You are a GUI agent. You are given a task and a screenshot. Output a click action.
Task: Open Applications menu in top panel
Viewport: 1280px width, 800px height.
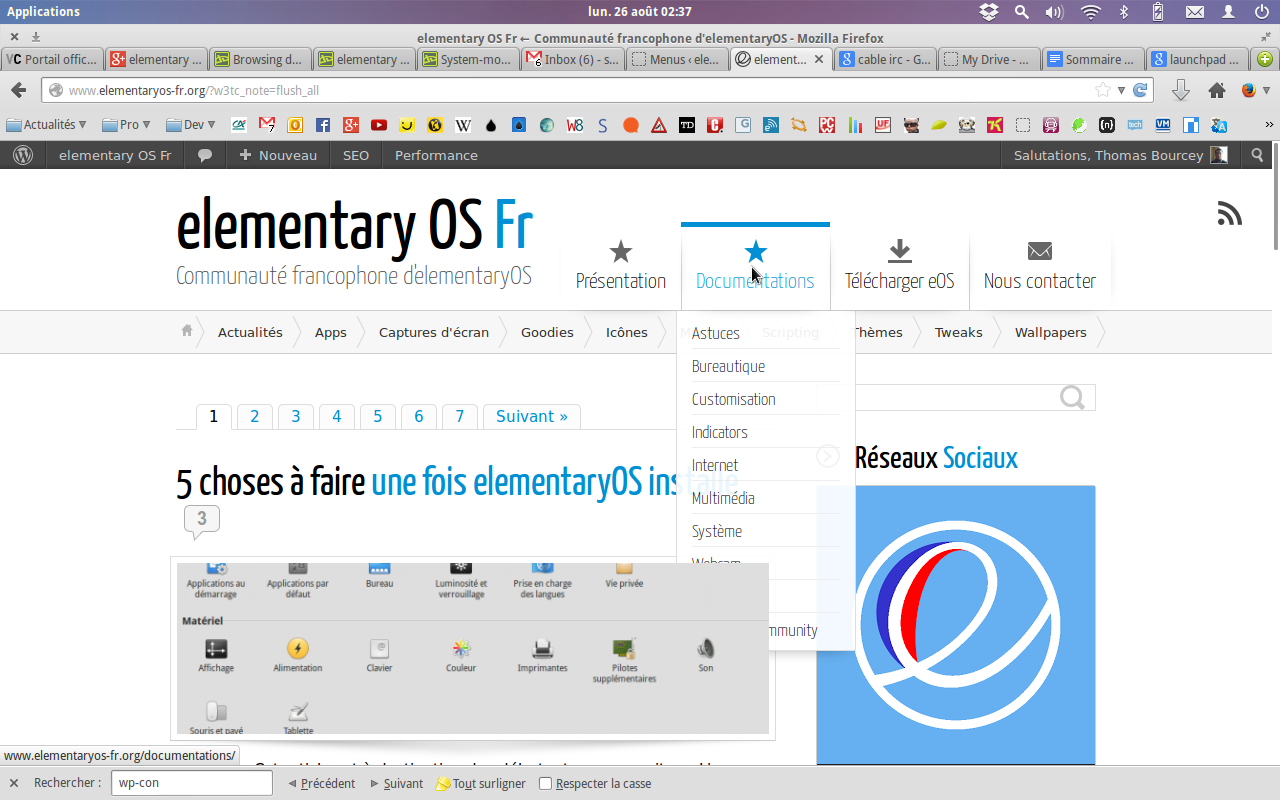pos(43,12)
